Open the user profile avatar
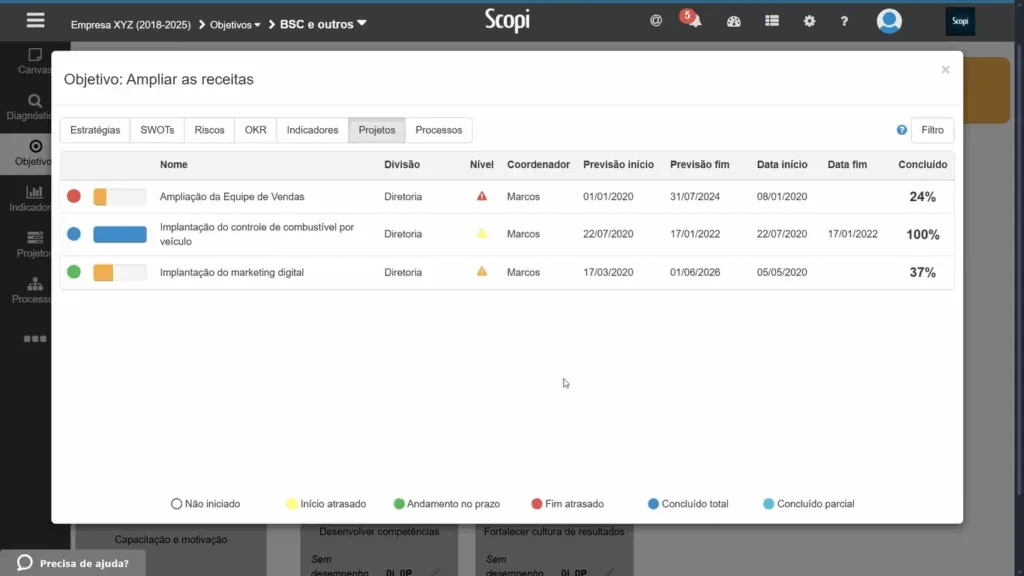The width and height of the screenshot is (1024, 576). (x=889, y=21)
